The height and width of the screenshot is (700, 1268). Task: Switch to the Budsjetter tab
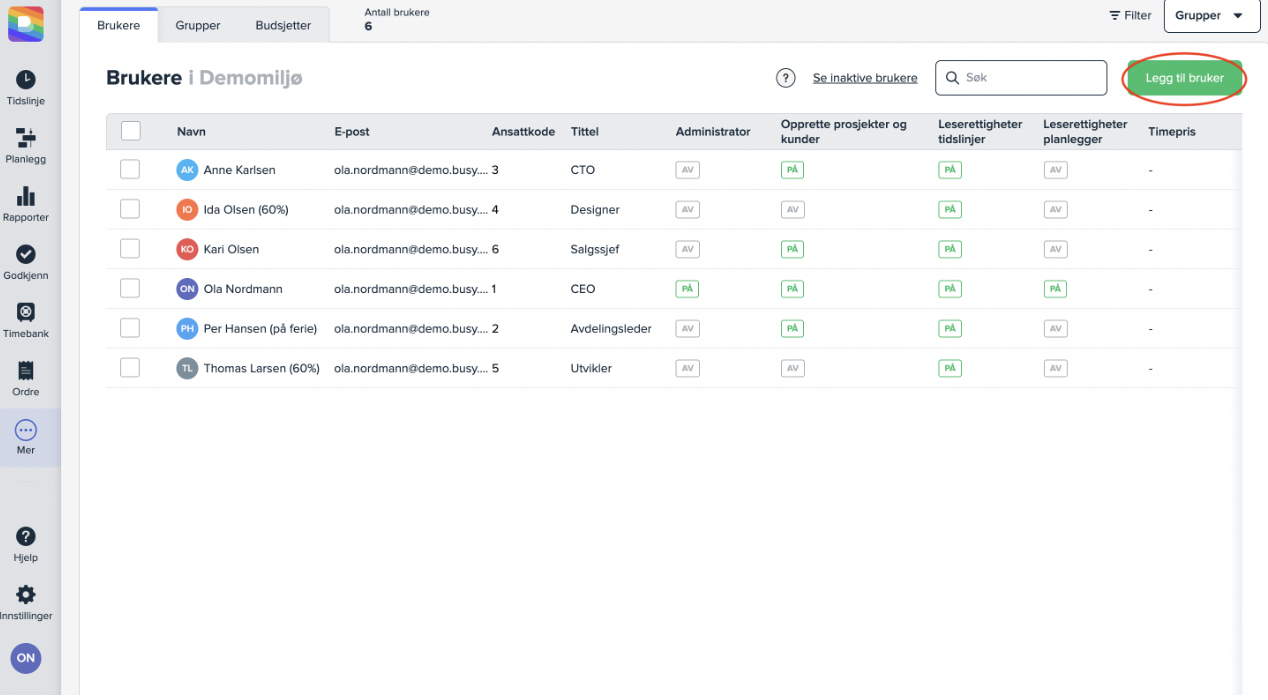click(x=284, y=25)
